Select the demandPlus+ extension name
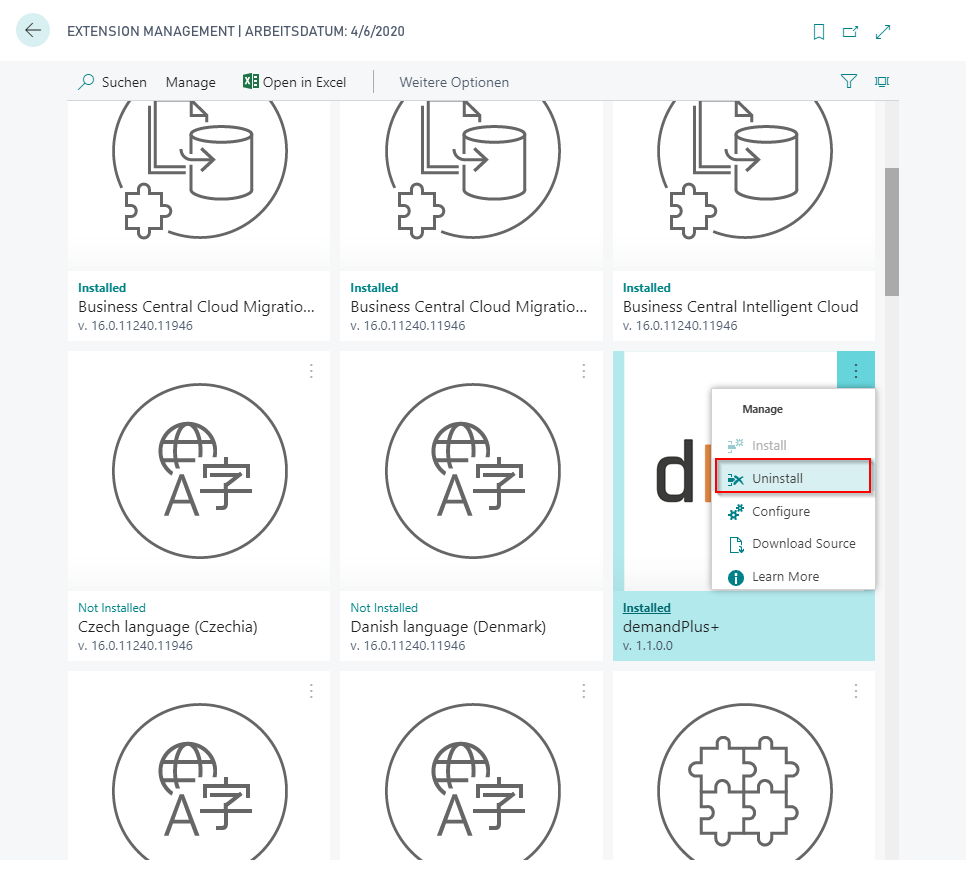 (x=671, y=627)
